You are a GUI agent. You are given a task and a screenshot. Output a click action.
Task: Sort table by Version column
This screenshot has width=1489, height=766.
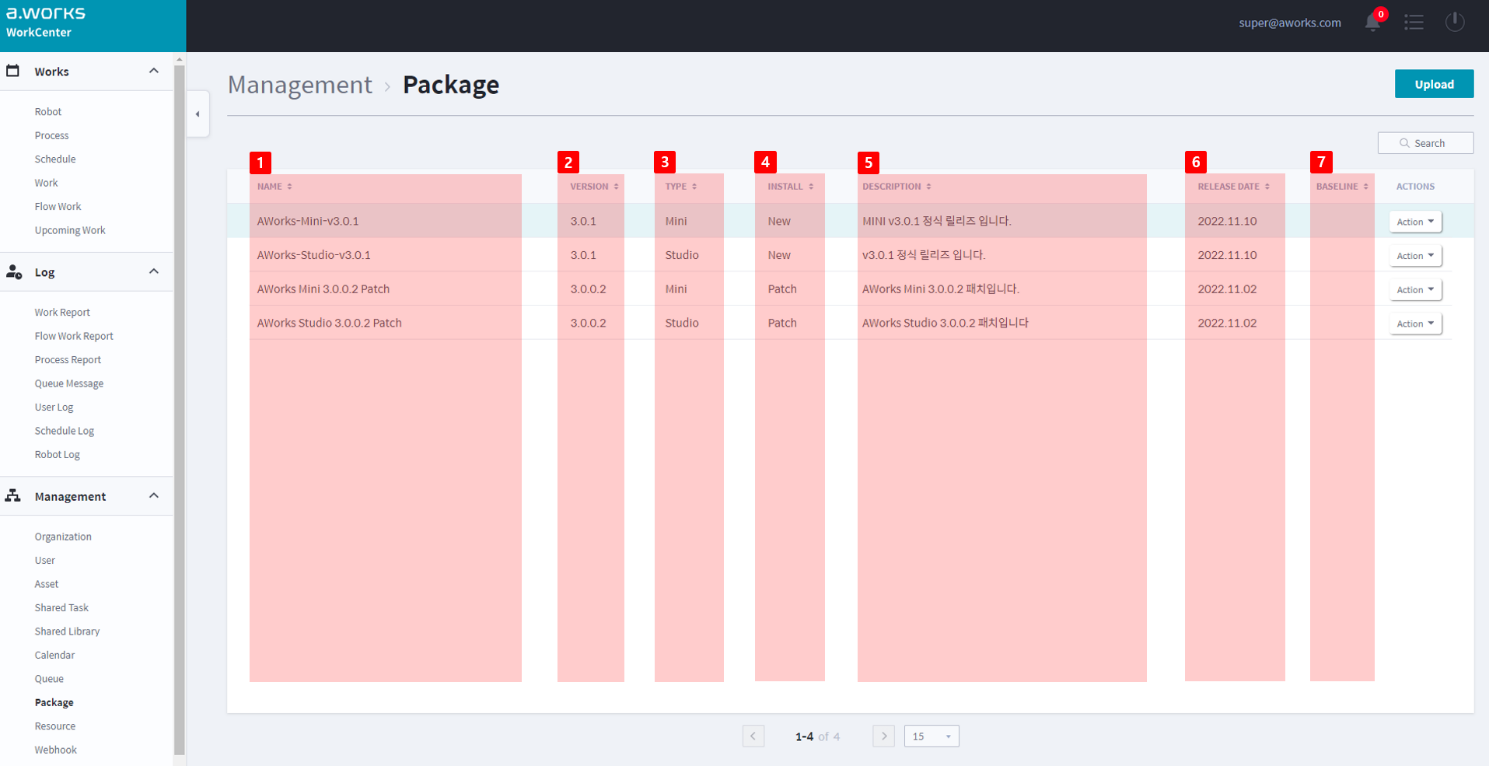594,187
